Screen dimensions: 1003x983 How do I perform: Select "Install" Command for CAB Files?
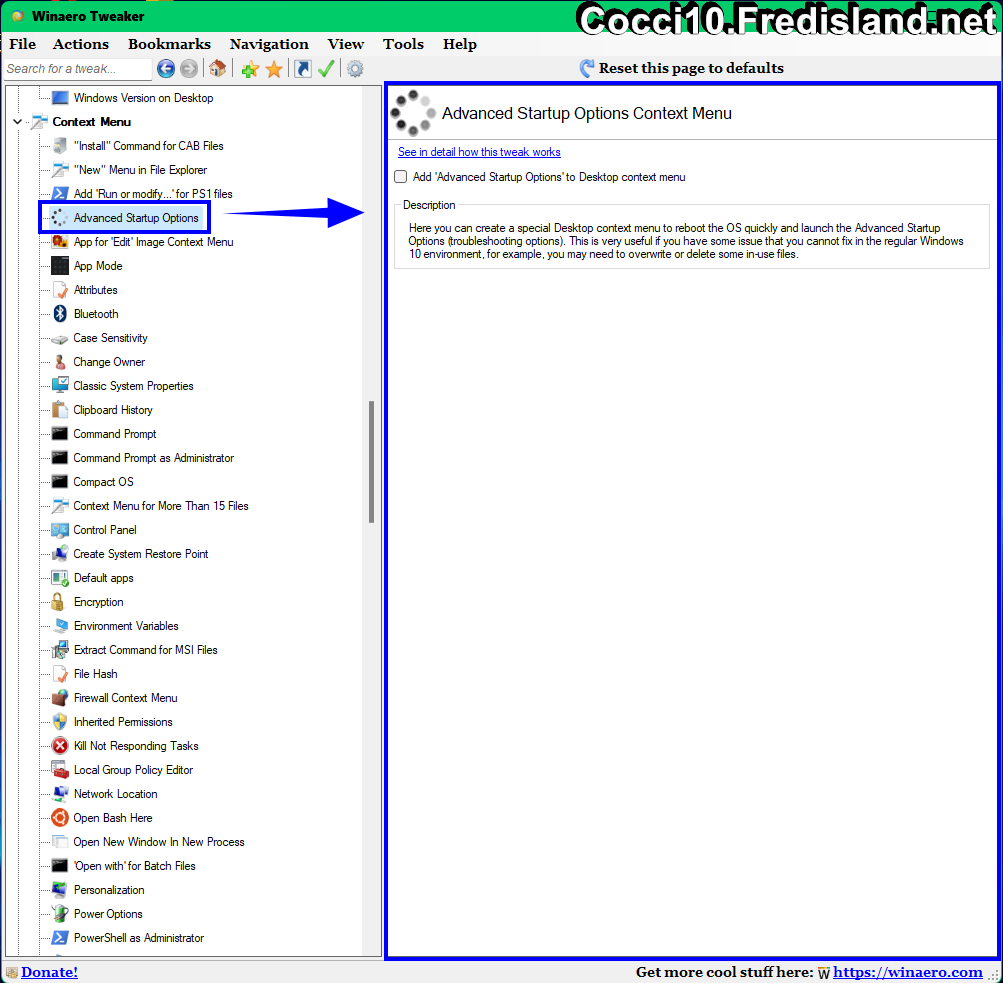point(148,146)
